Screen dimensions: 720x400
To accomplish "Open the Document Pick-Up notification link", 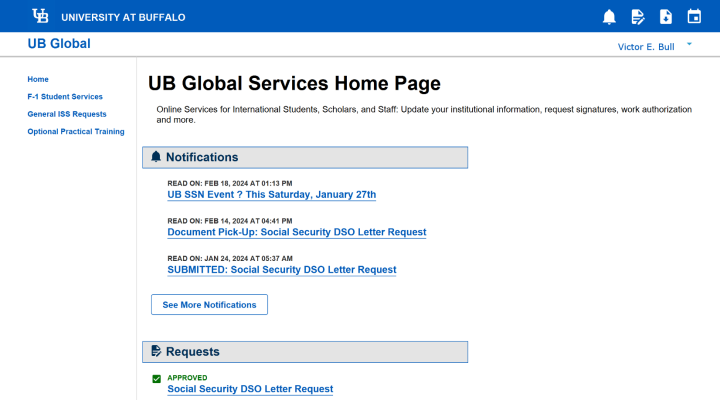I will [296, 232].
